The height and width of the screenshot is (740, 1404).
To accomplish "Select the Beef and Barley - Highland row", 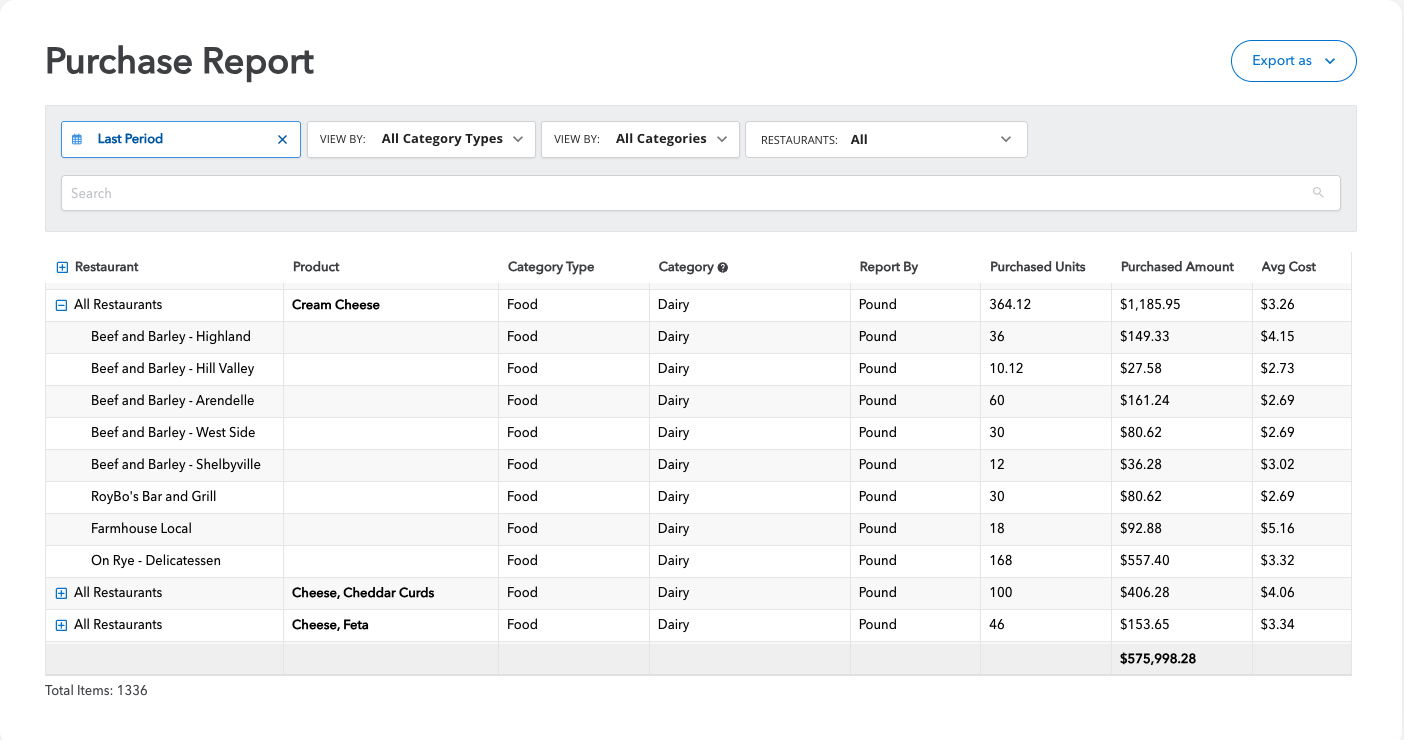I will (x=170, y=337).
